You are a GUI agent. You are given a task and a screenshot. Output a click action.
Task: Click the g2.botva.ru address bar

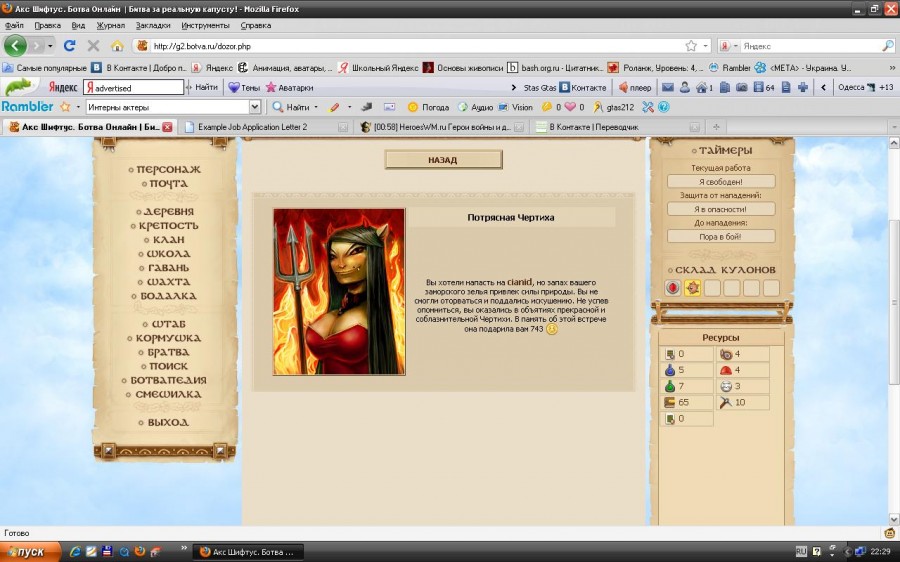(400, 46)
